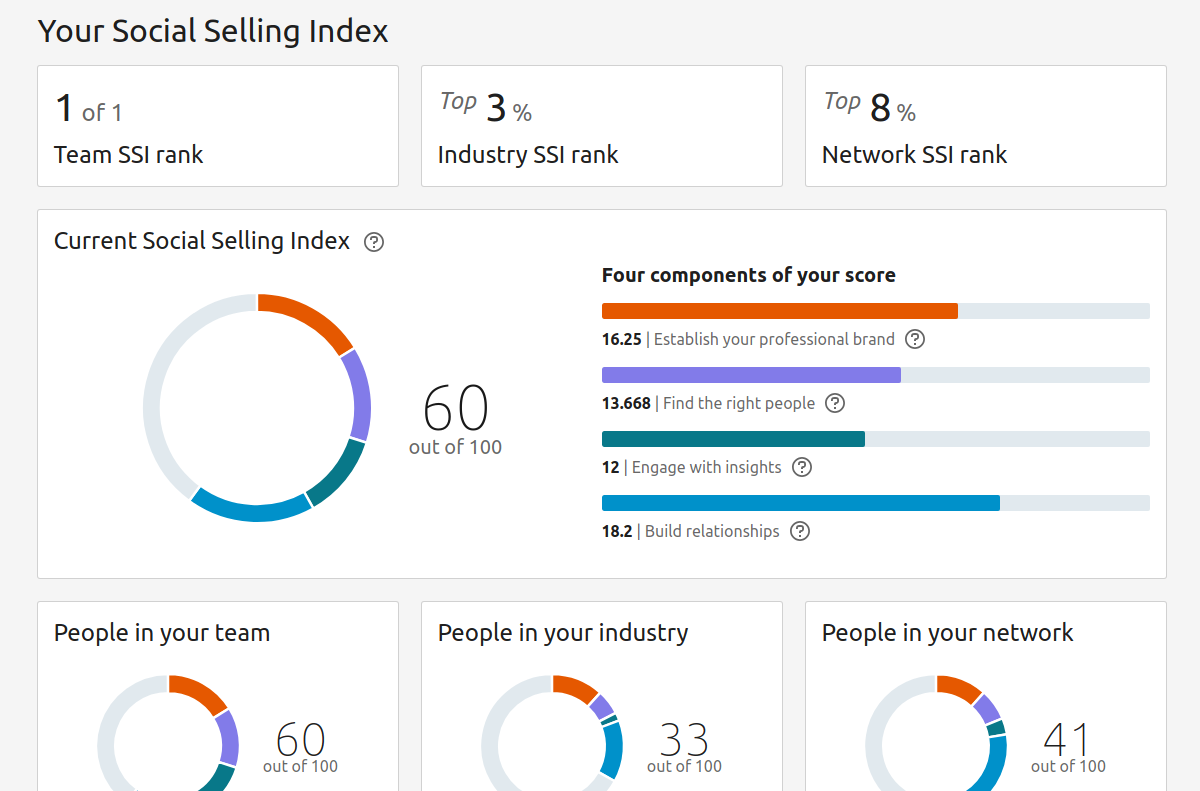1200x791 pixels.
Task: Open Build relationships help tooltip icon
Action: tap(800, 531)
